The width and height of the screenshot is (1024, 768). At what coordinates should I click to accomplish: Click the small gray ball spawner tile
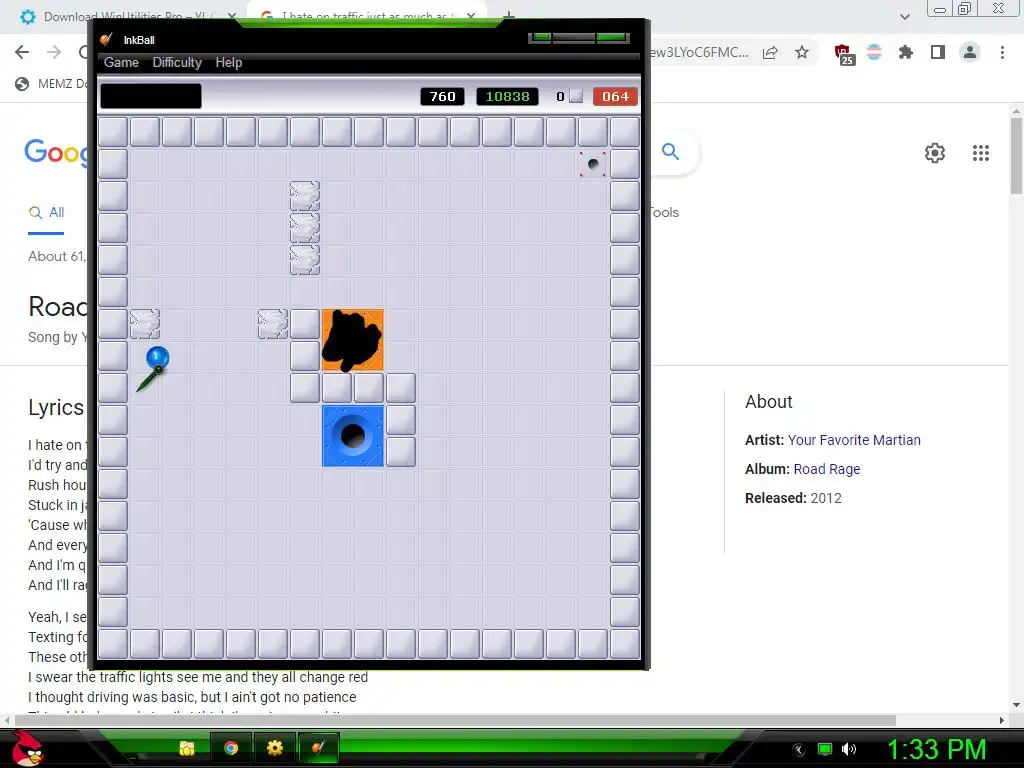pos(593,164)
